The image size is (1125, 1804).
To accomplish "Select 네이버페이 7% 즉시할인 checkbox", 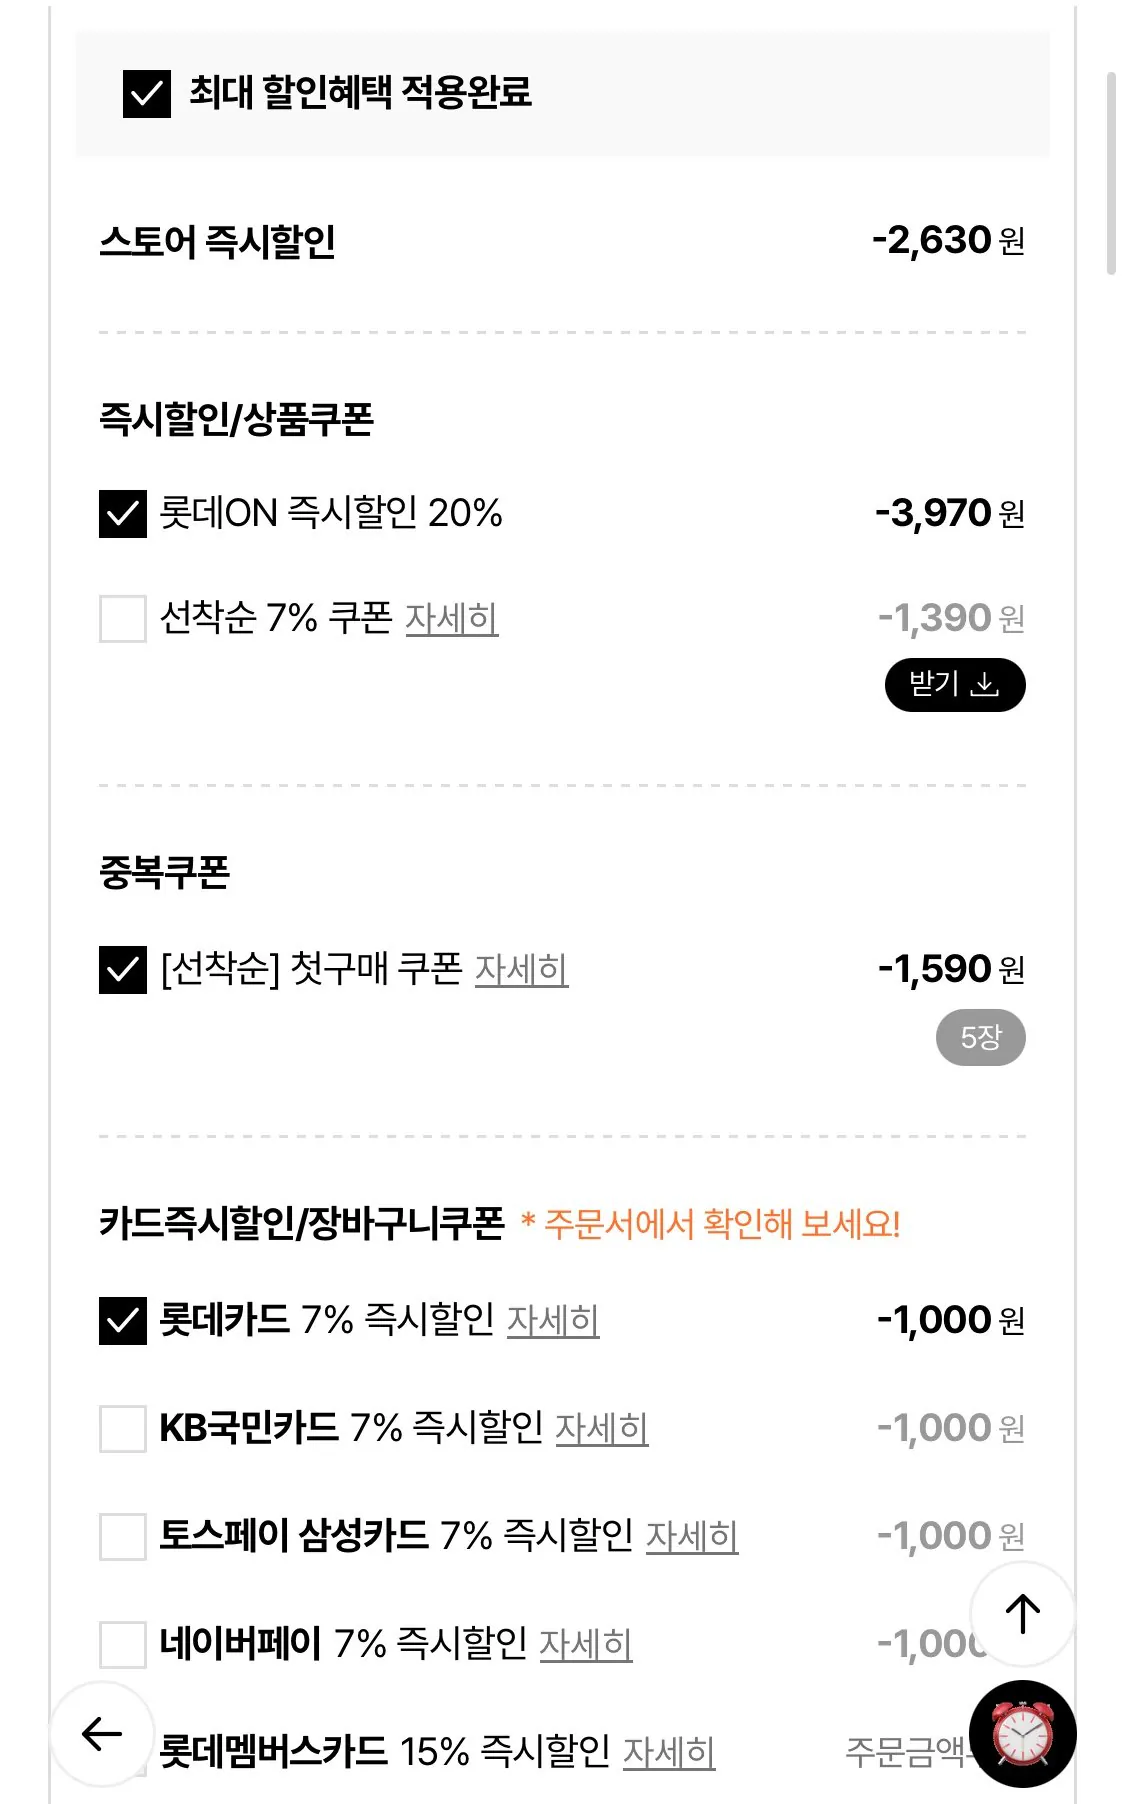I will click(x=123, y=1645).
